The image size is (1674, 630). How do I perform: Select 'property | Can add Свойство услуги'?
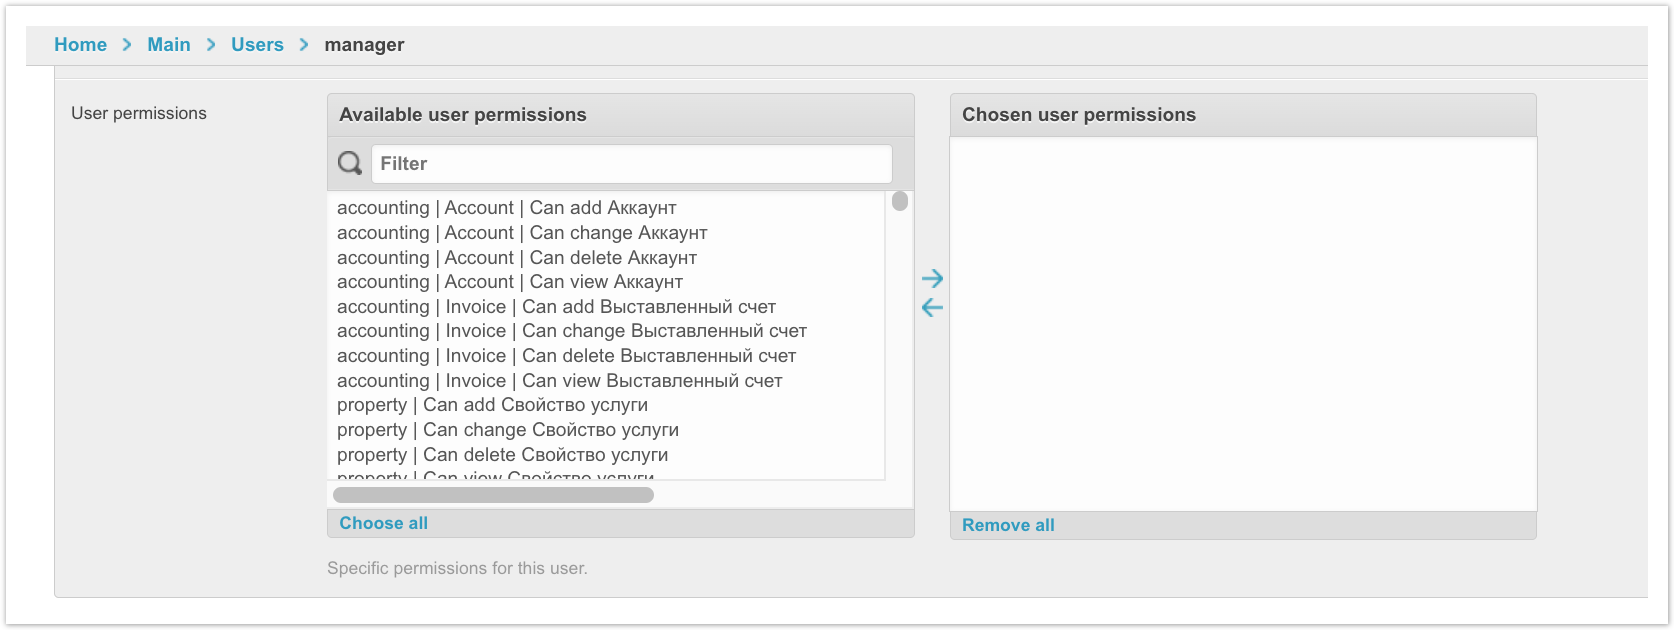click(x=492, y=405)
